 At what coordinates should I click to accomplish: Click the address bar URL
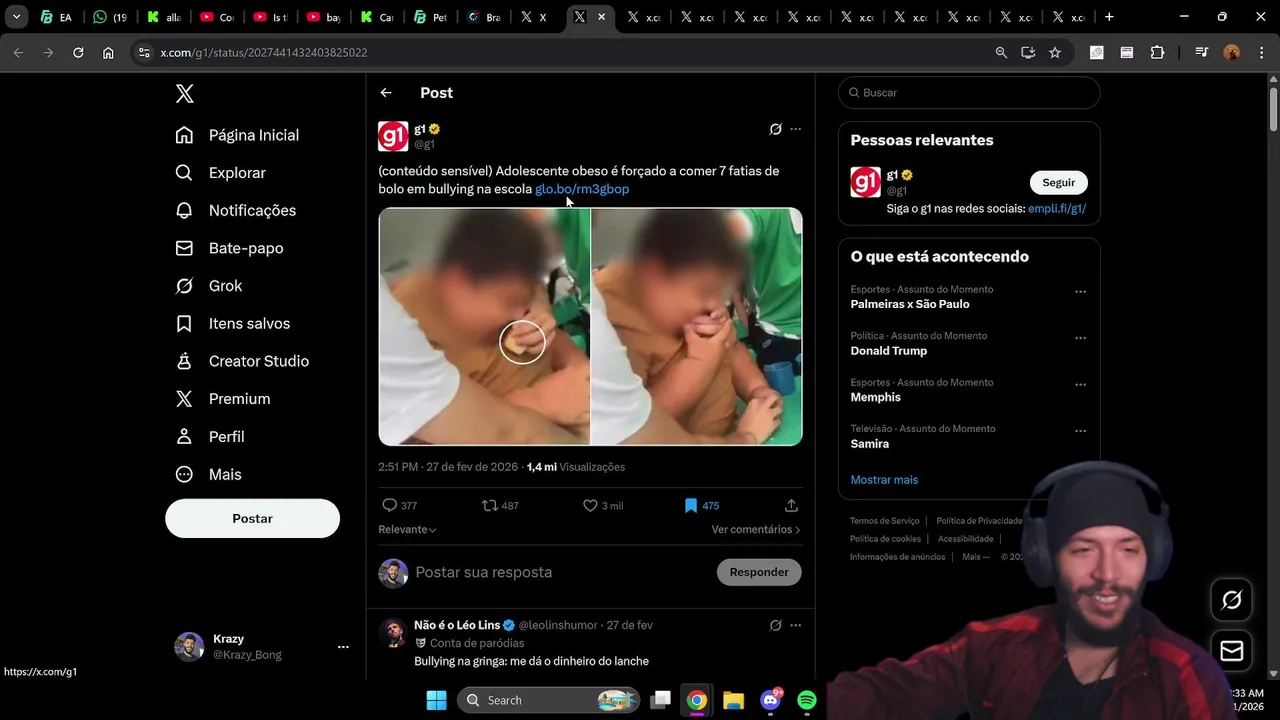coord(264,53)
